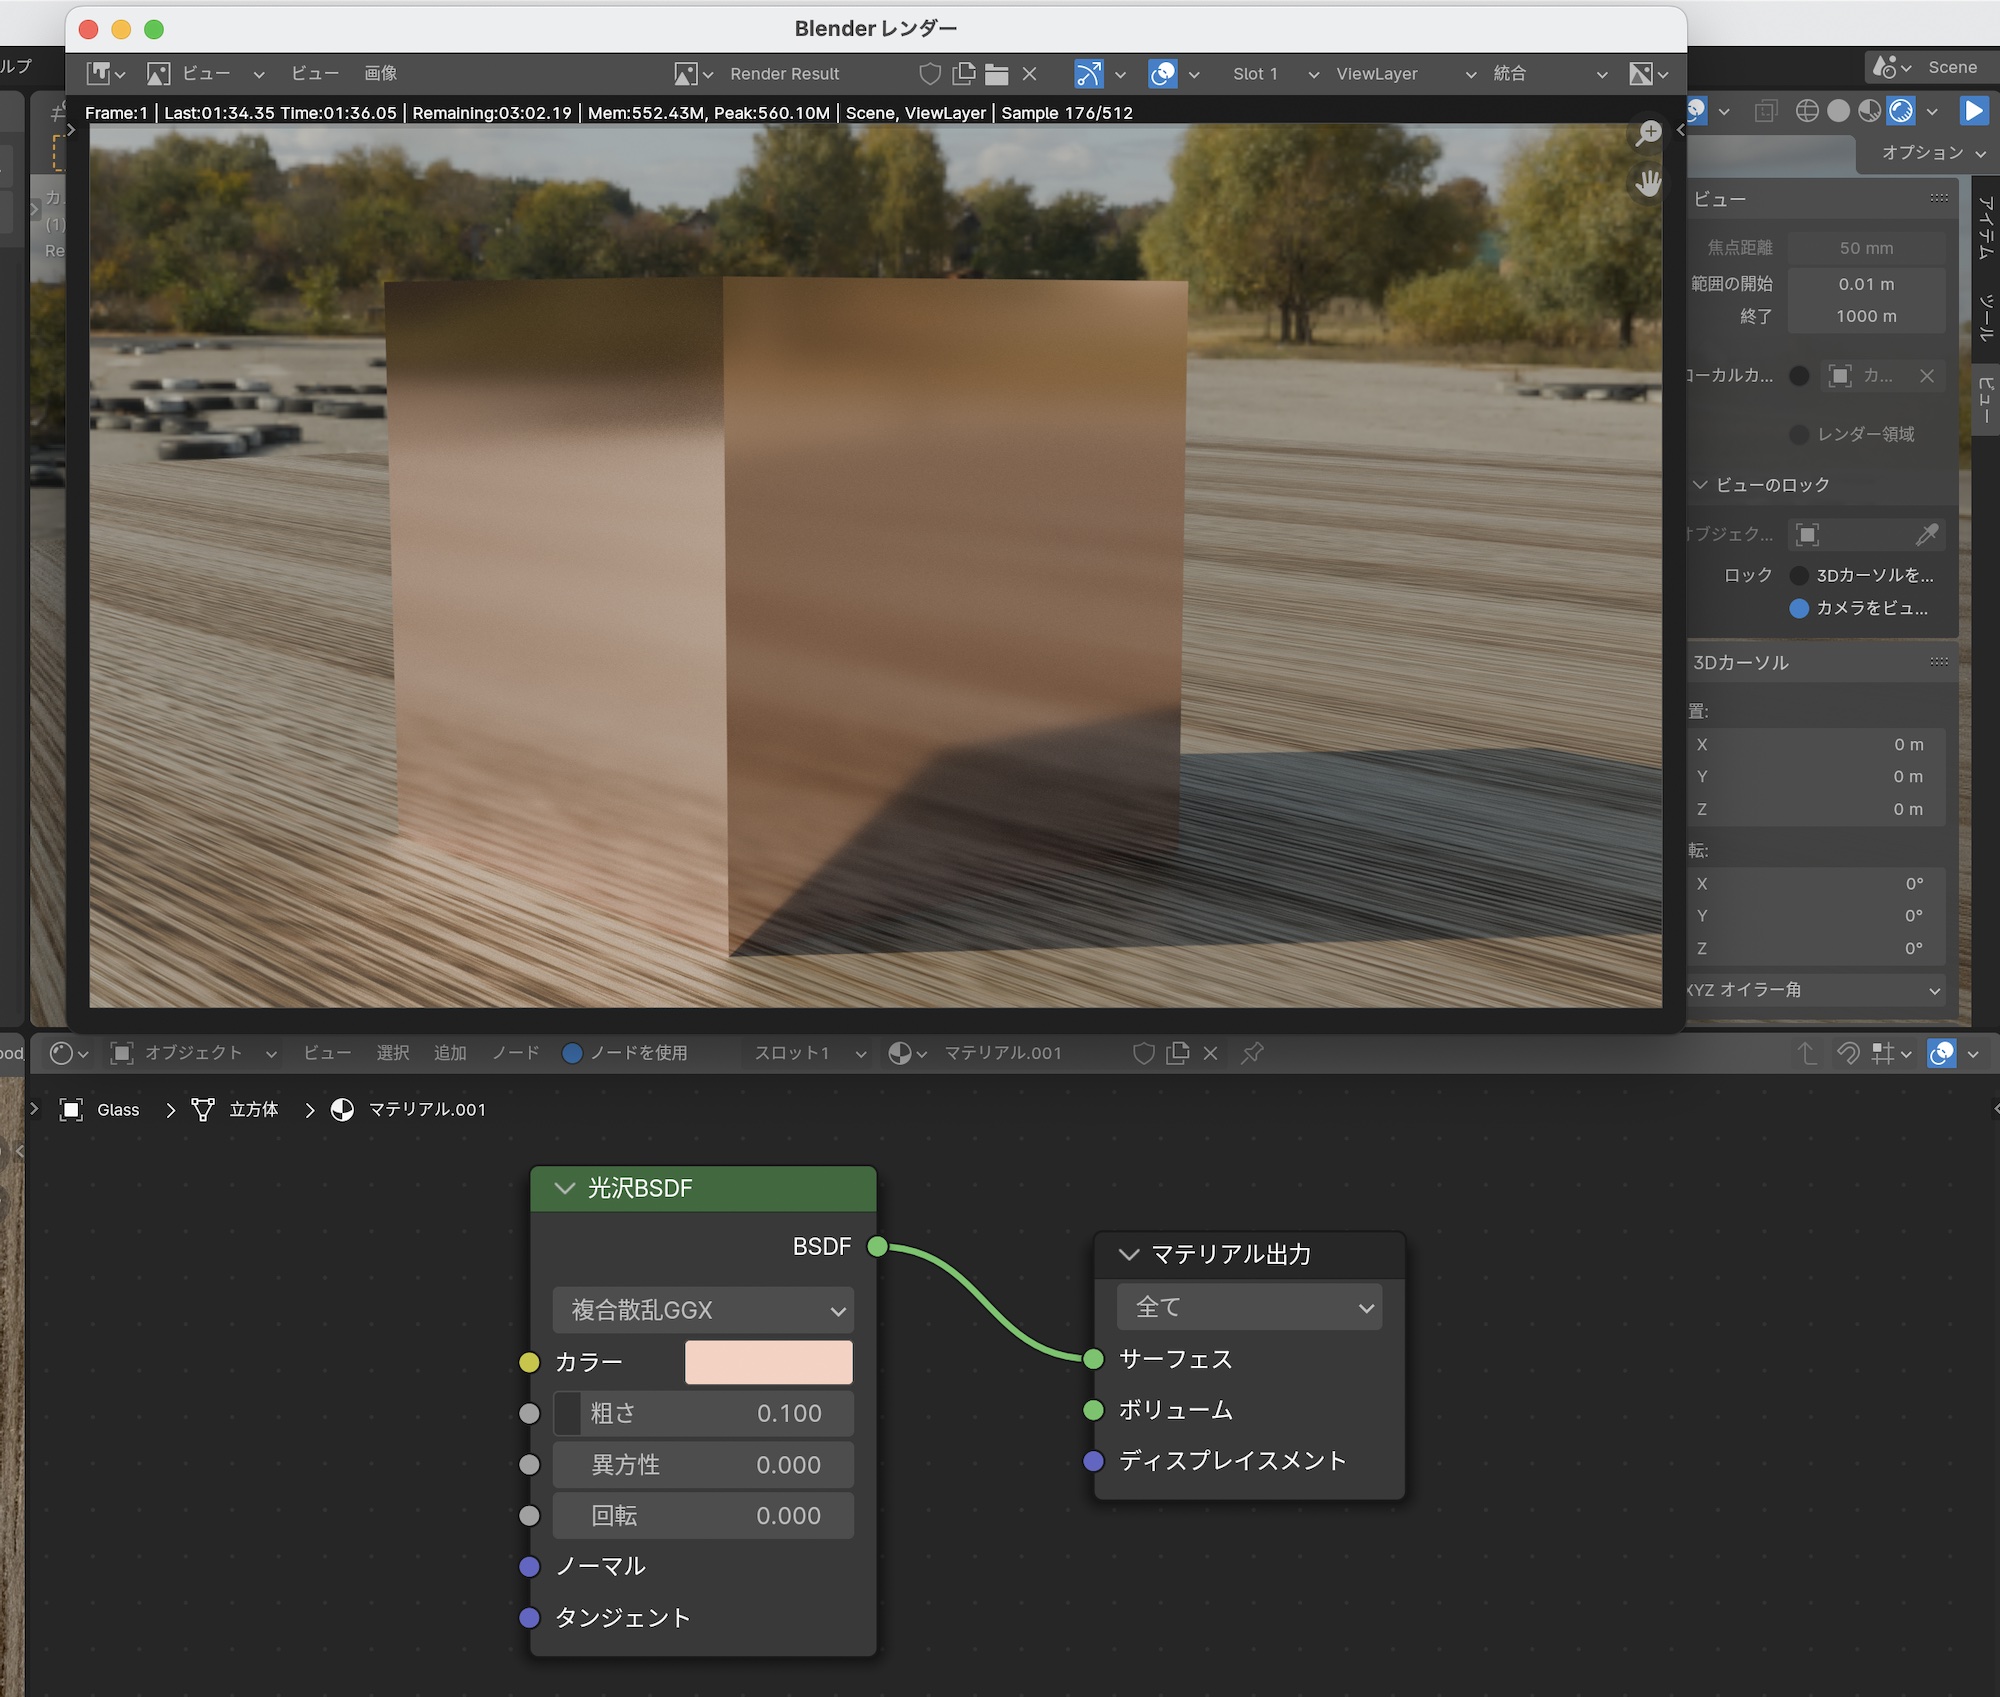Click the eyedropper icon in View Lock panel
Screen dimensions: 2000x1697
click(1926, 535)
